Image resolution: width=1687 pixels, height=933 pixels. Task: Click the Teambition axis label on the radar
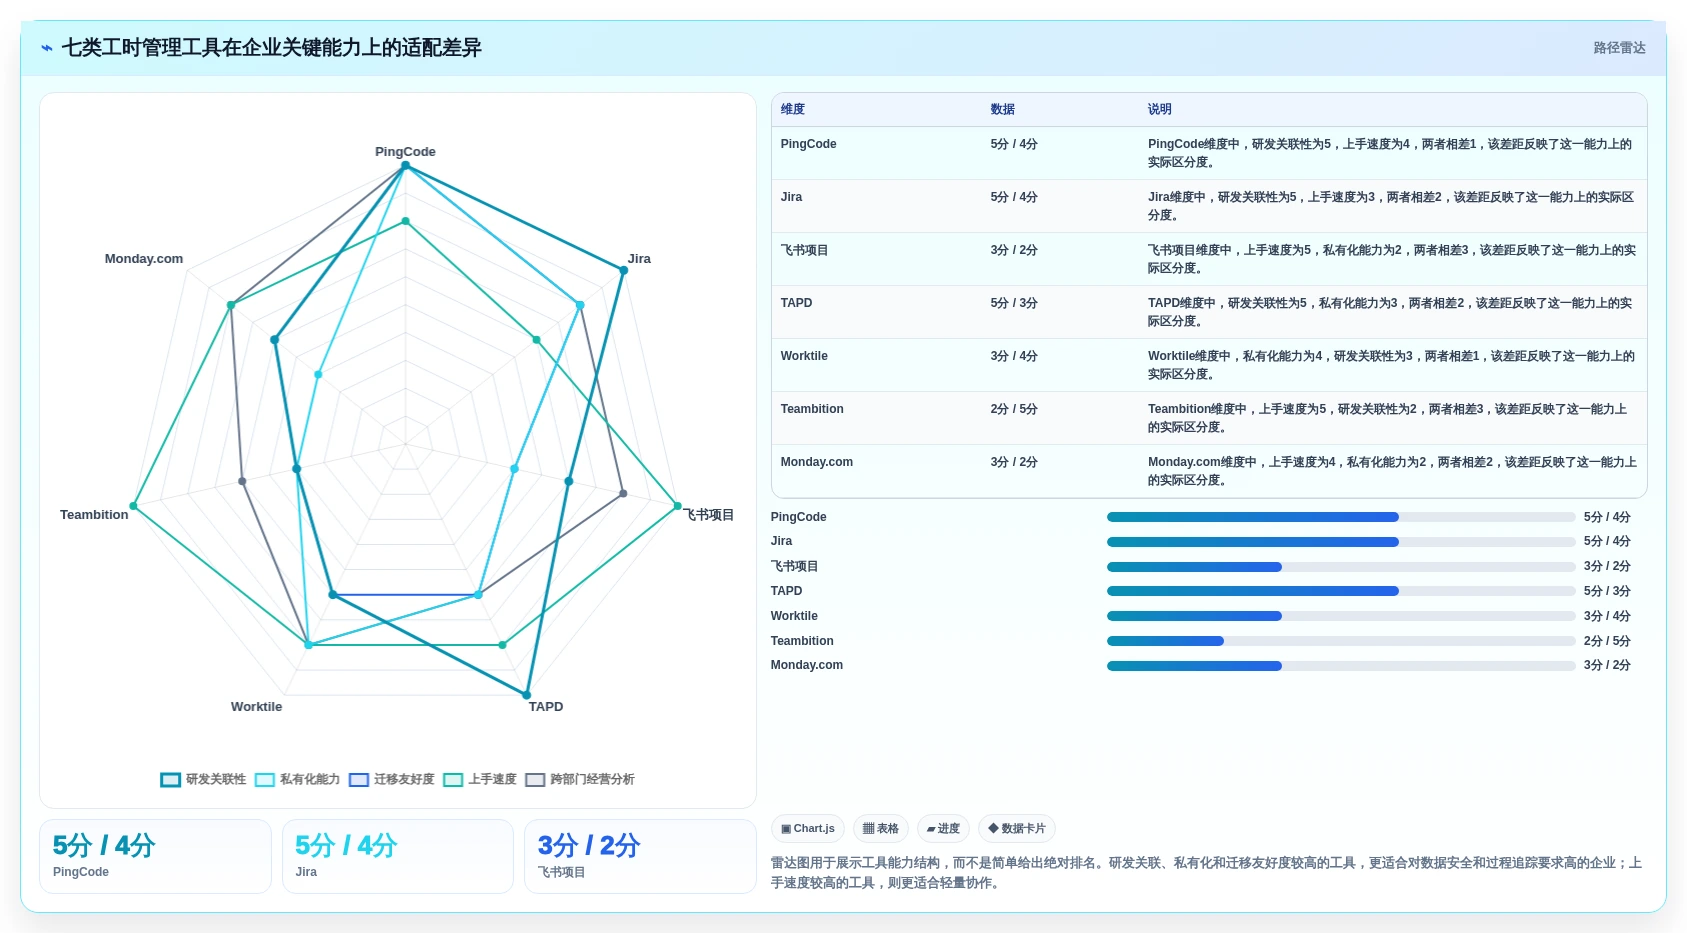pos(94,515)
